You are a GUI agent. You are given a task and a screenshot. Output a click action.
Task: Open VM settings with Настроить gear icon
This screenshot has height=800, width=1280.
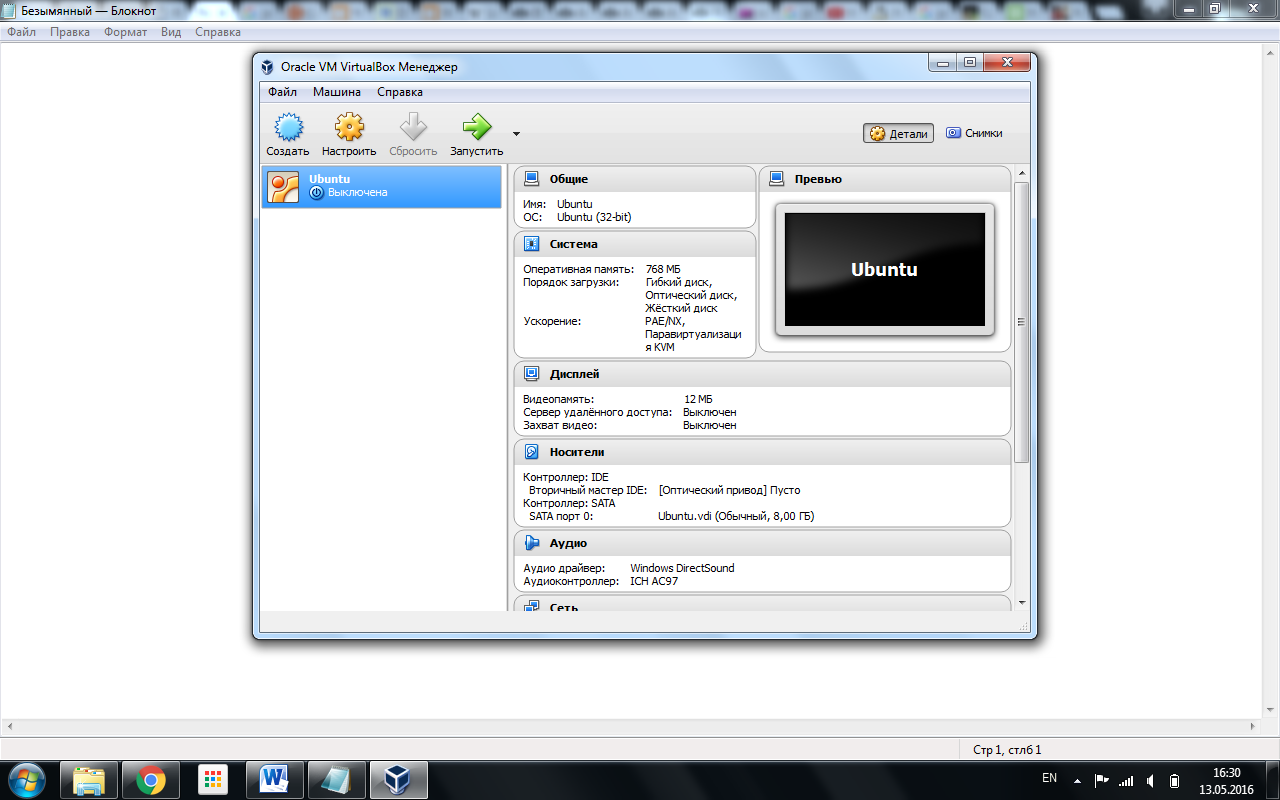point(349,127)
